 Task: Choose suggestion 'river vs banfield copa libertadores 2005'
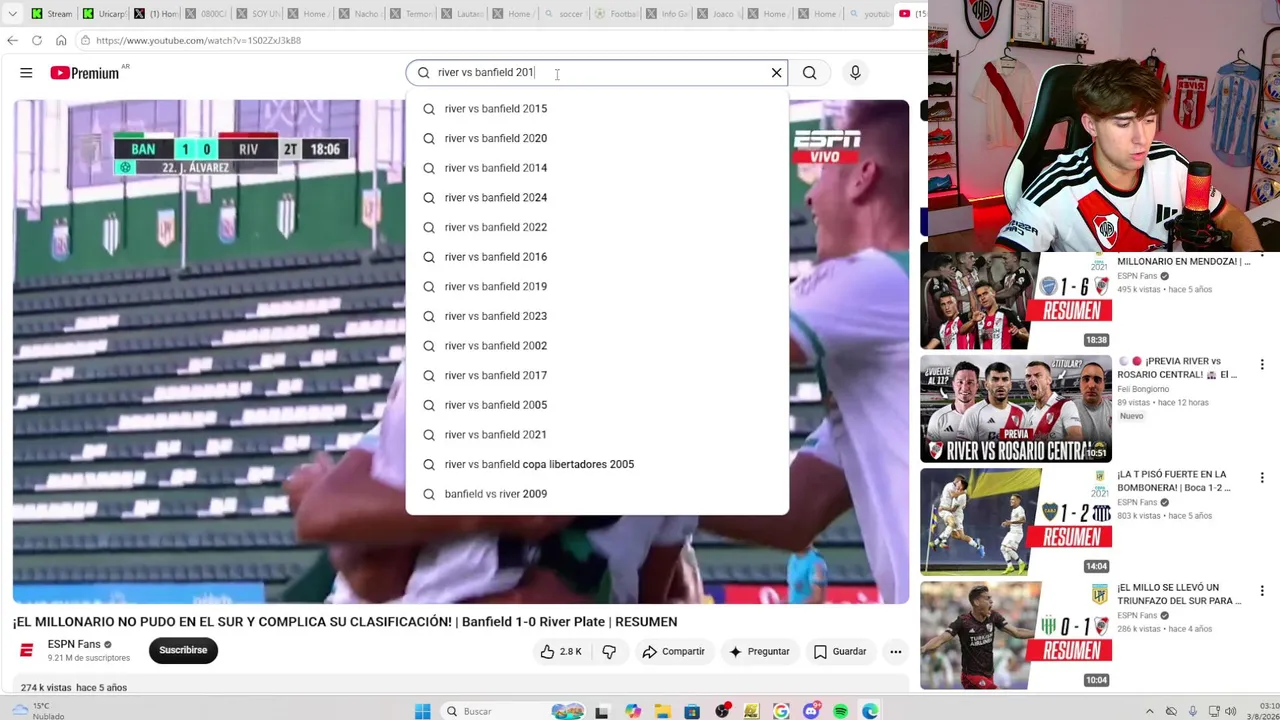597,464
